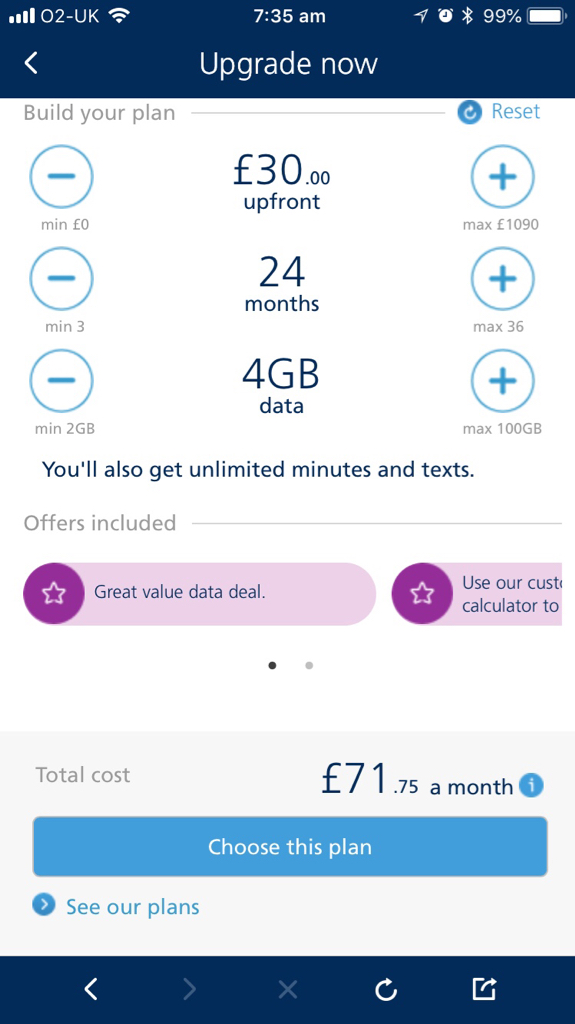Click the circular Reset arrow icon
The width and height of the screenshot is (575, 1024).
(x=469, y=112)
